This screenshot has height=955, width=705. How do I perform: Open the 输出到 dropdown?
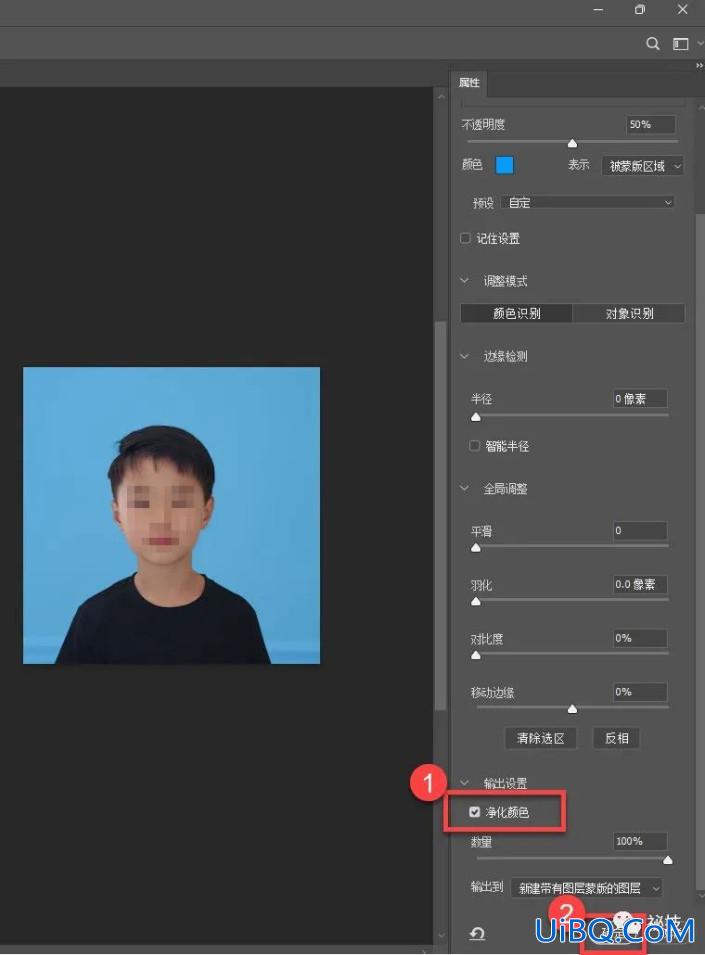[586, 888]
